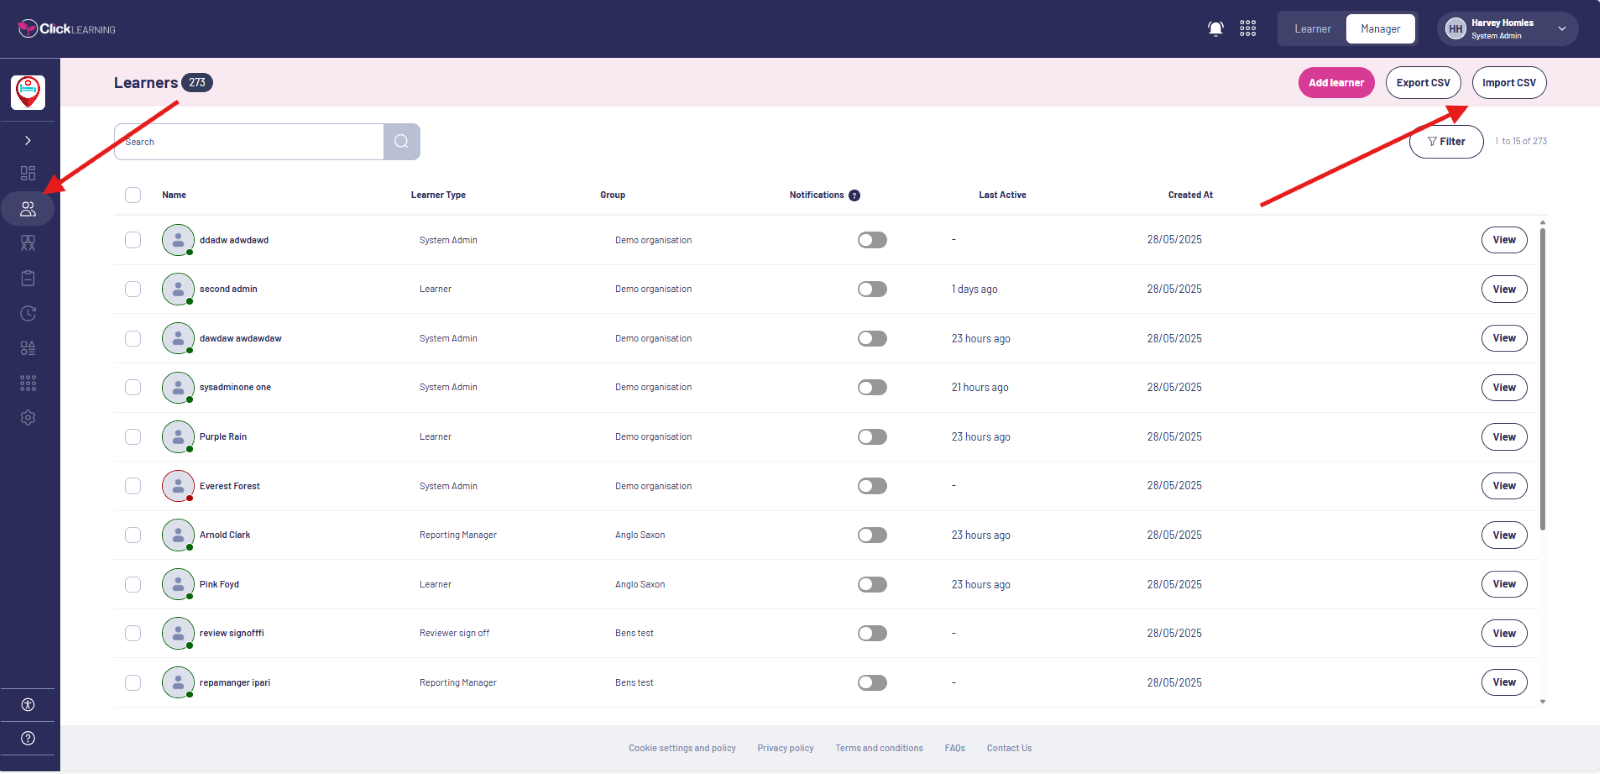Image resolution: width=1600 pixels, height=774 pixels.
Task: Click avatar of Arnold Clark
Action: point(178,535)
